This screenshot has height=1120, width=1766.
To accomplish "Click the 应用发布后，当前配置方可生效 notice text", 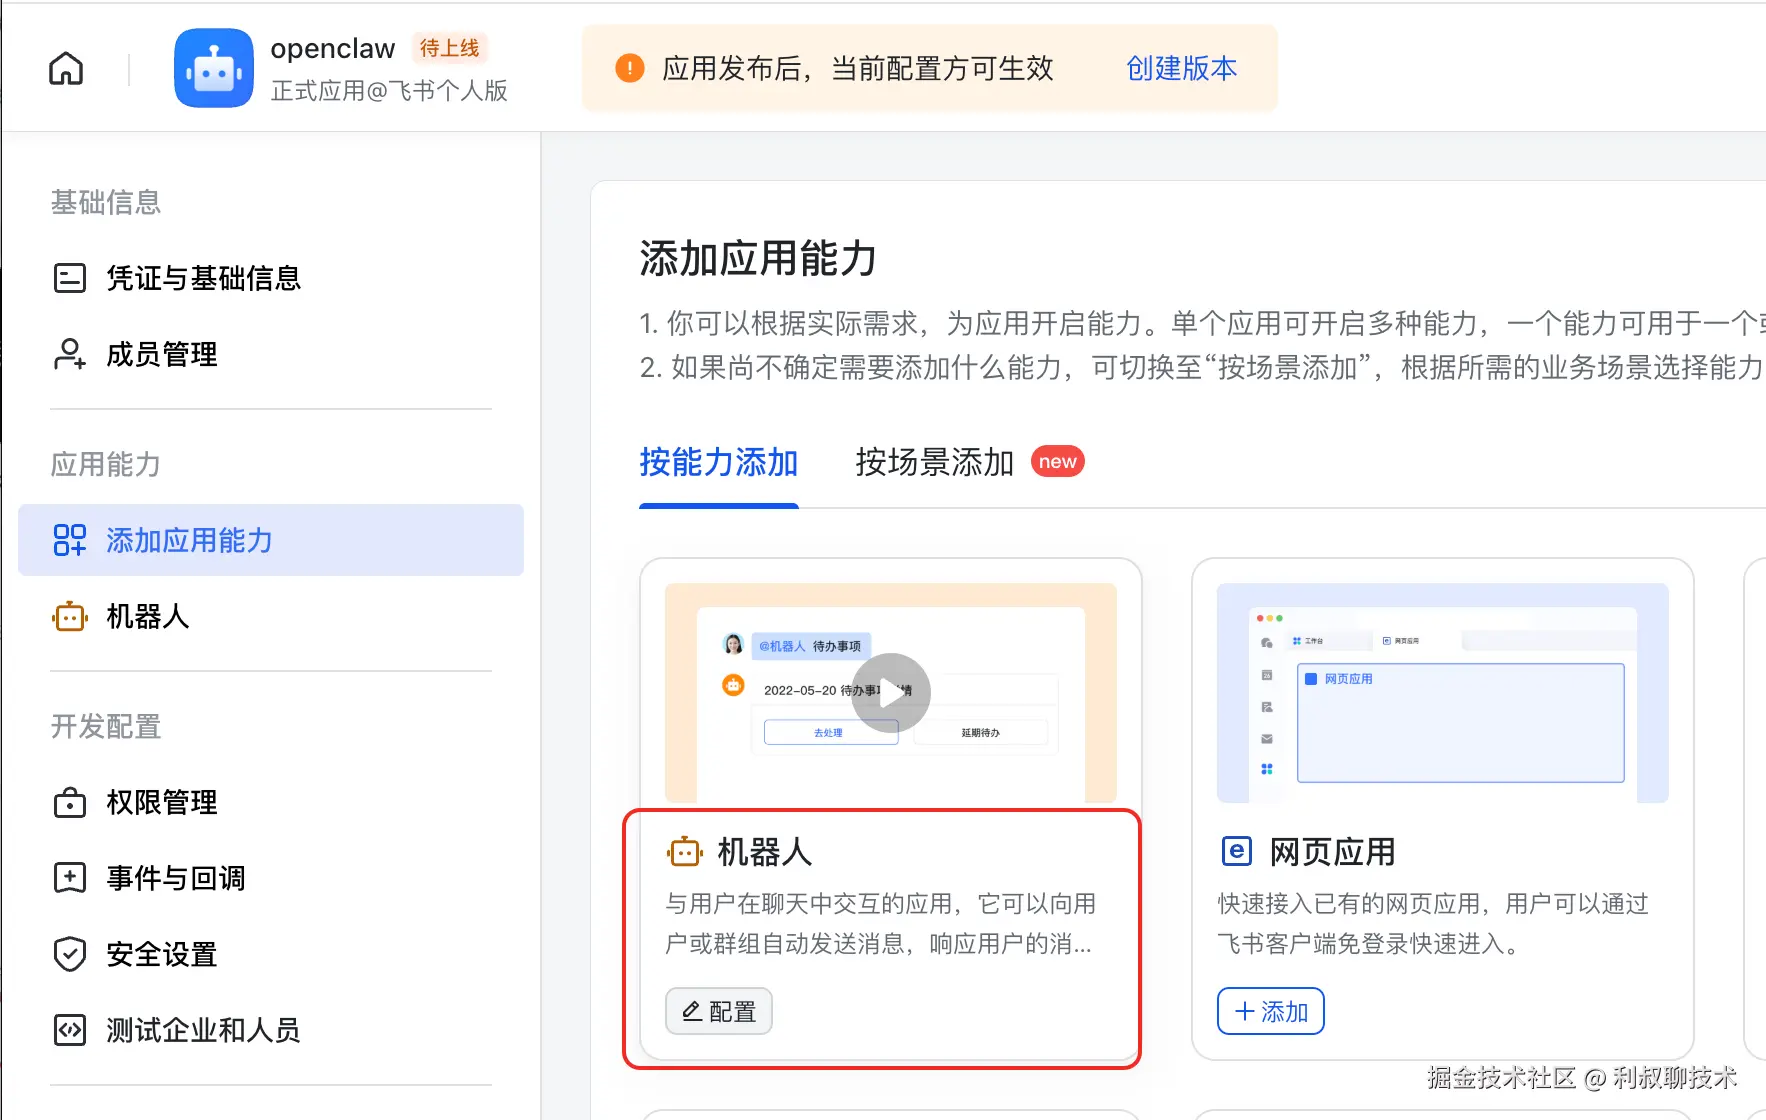I will point(858,68).
